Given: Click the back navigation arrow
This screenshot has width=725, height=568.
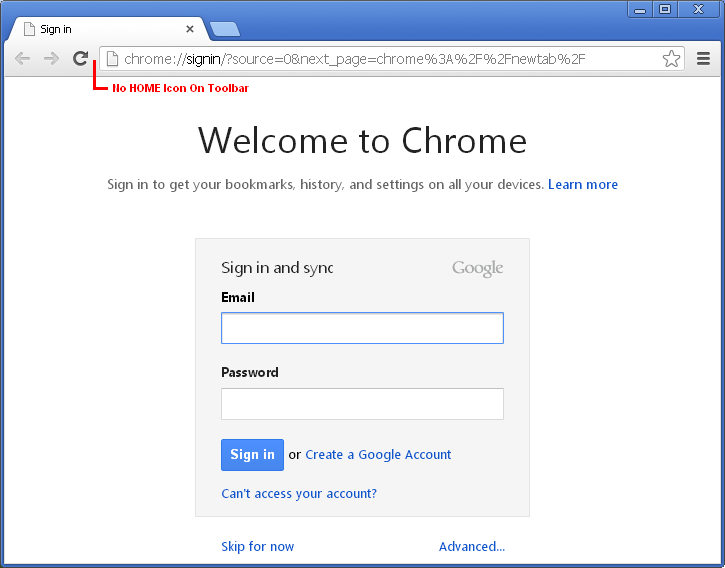Looking at the screenshot, I should pyautogui.click(x=22, y=59).
